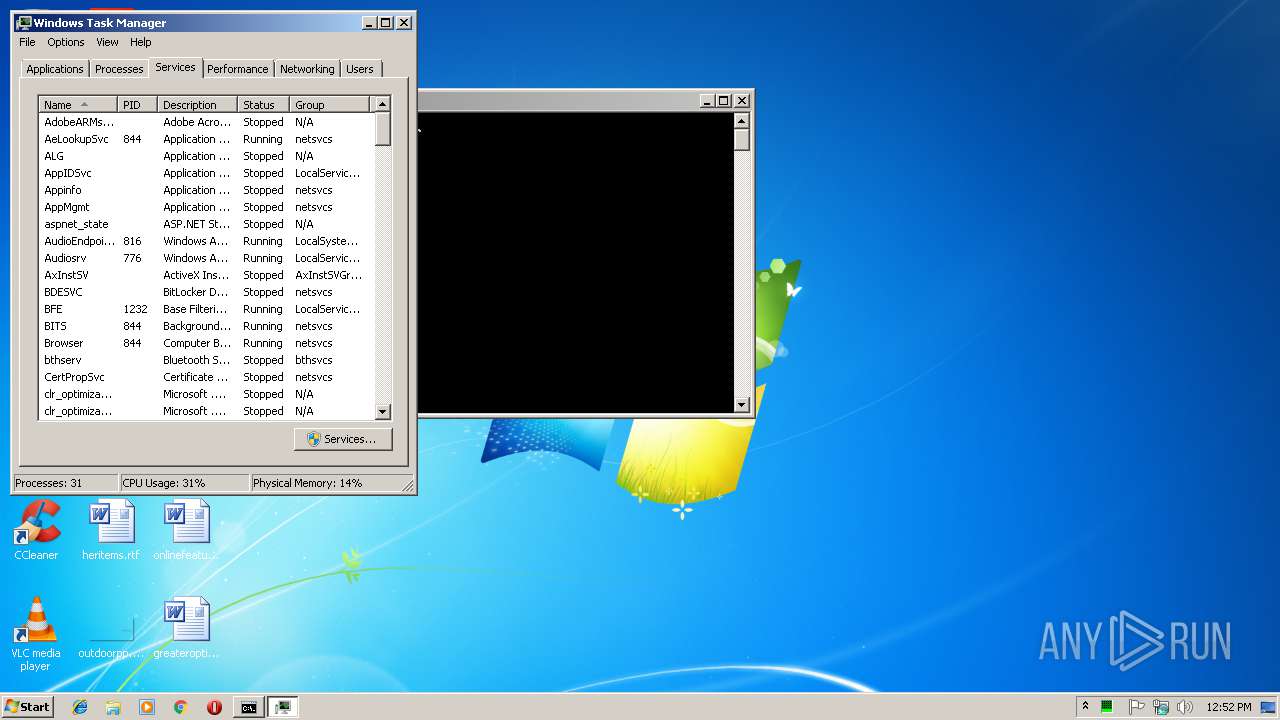
Task: Select the AppMgmt service row
Action: (x=205, y=207)
